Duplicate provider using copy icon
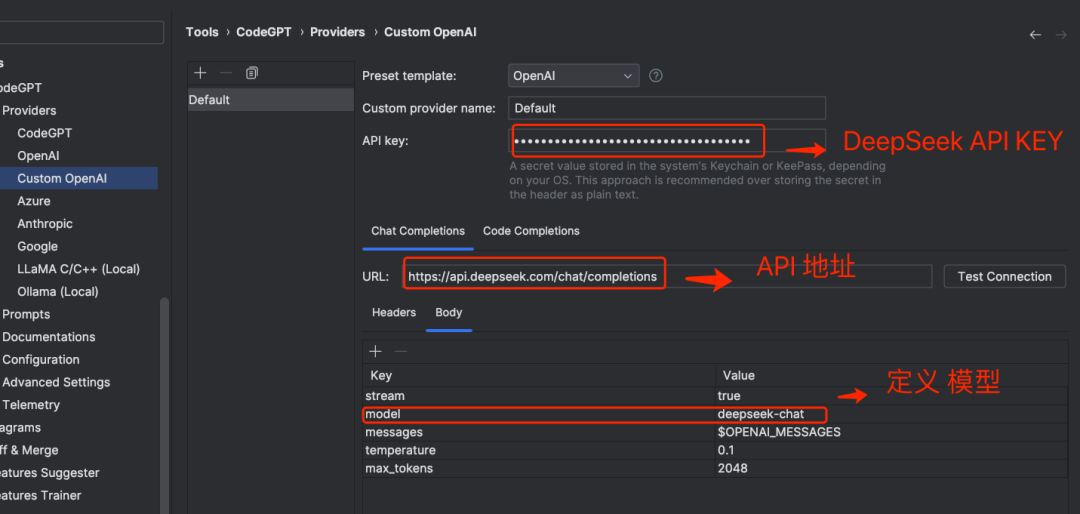Viewport: 1080px width, 514px height. (251, 73)
